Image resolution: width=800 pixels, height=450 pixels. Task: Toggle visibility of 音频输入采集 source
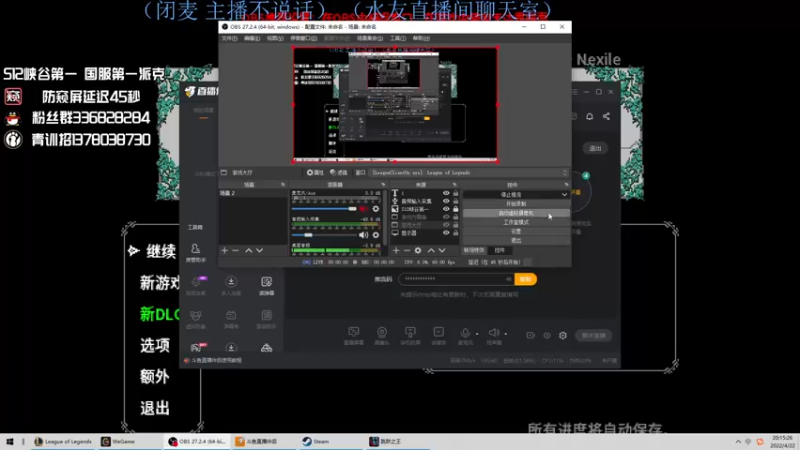coord(446,201)
